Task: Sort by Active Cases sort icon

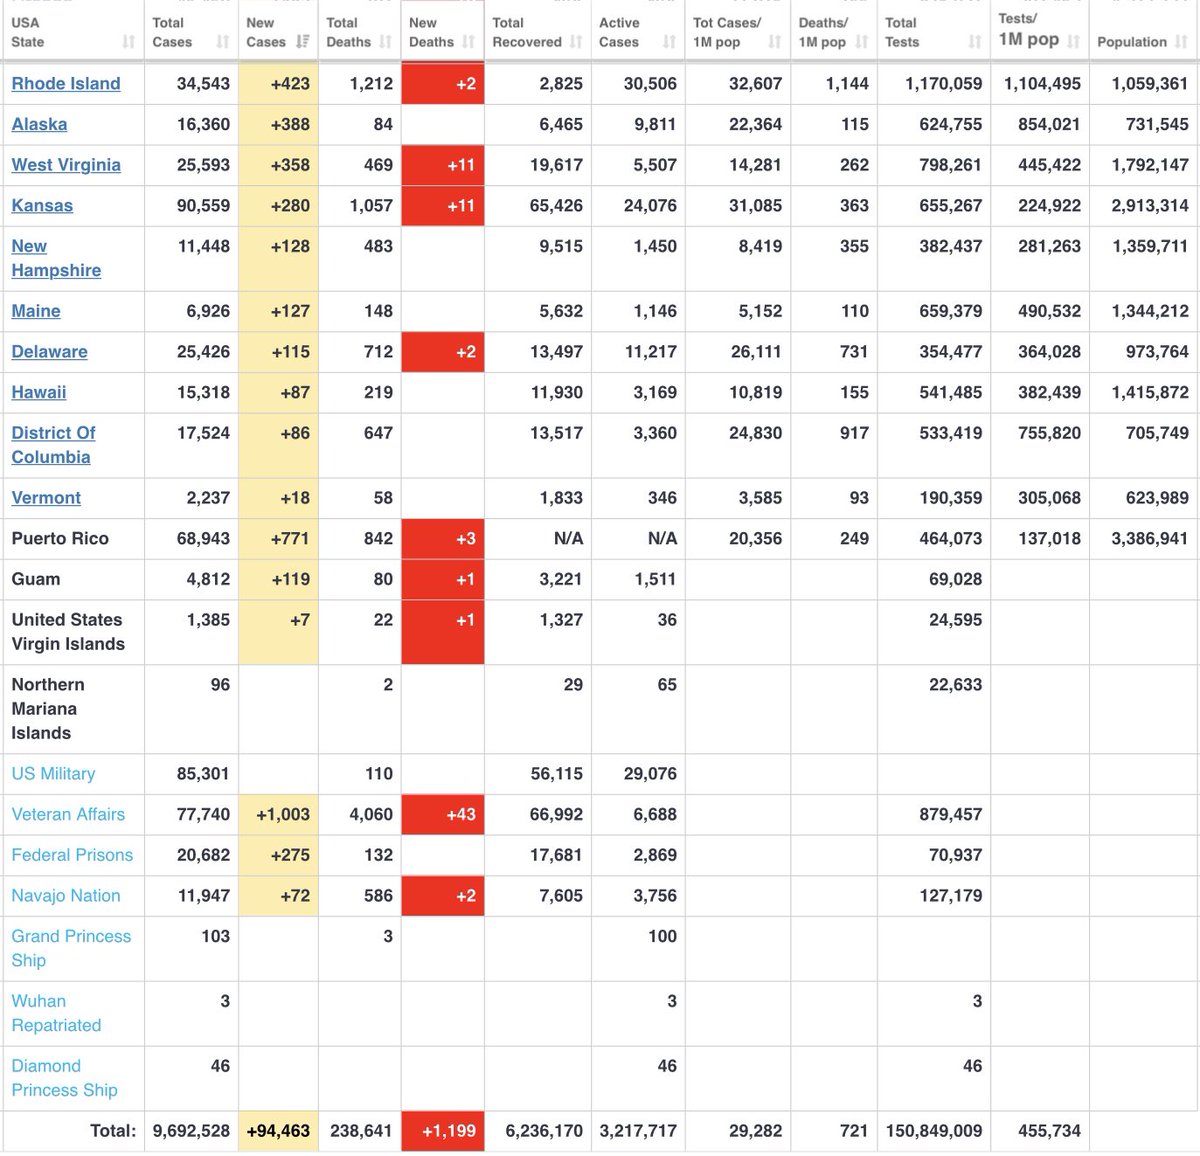Action: pos(669,42)
